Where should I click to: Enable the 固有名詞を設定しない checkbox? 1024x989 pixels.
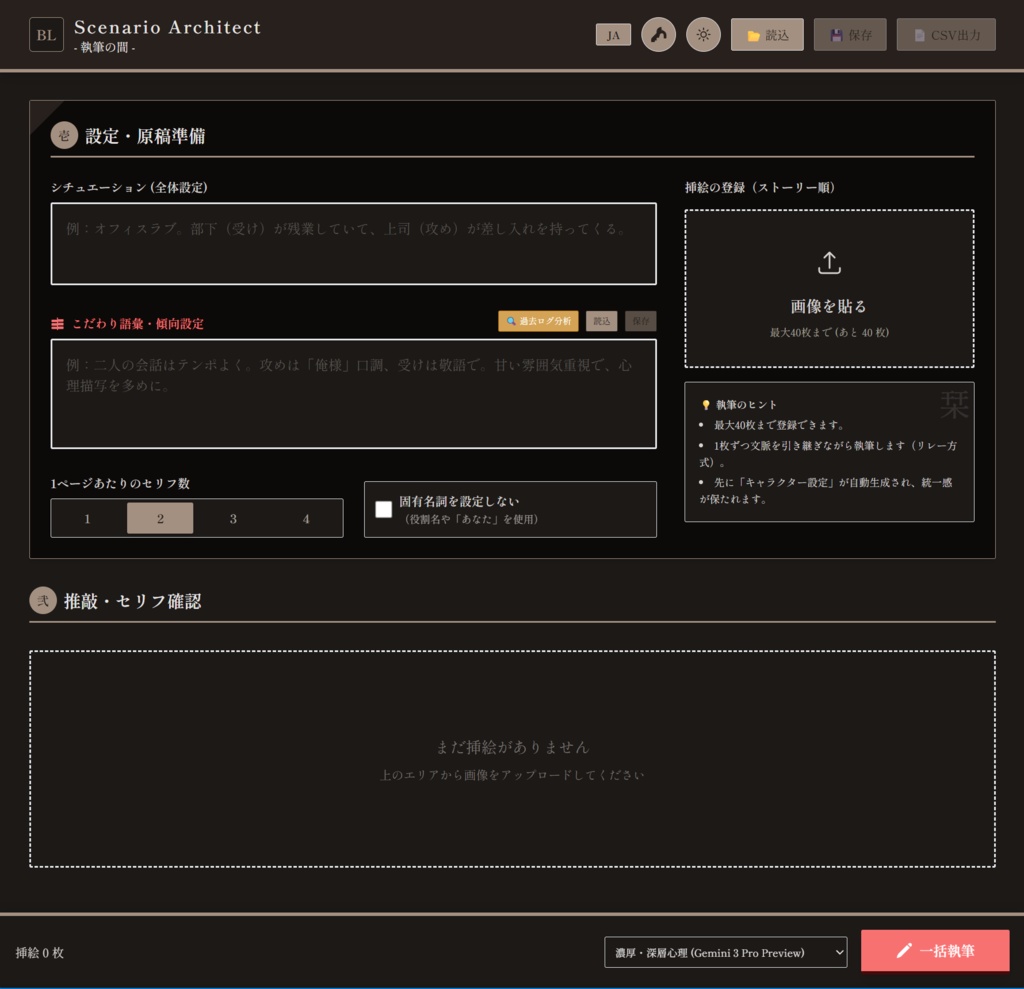pyautogui.click(x=383, y=509)
